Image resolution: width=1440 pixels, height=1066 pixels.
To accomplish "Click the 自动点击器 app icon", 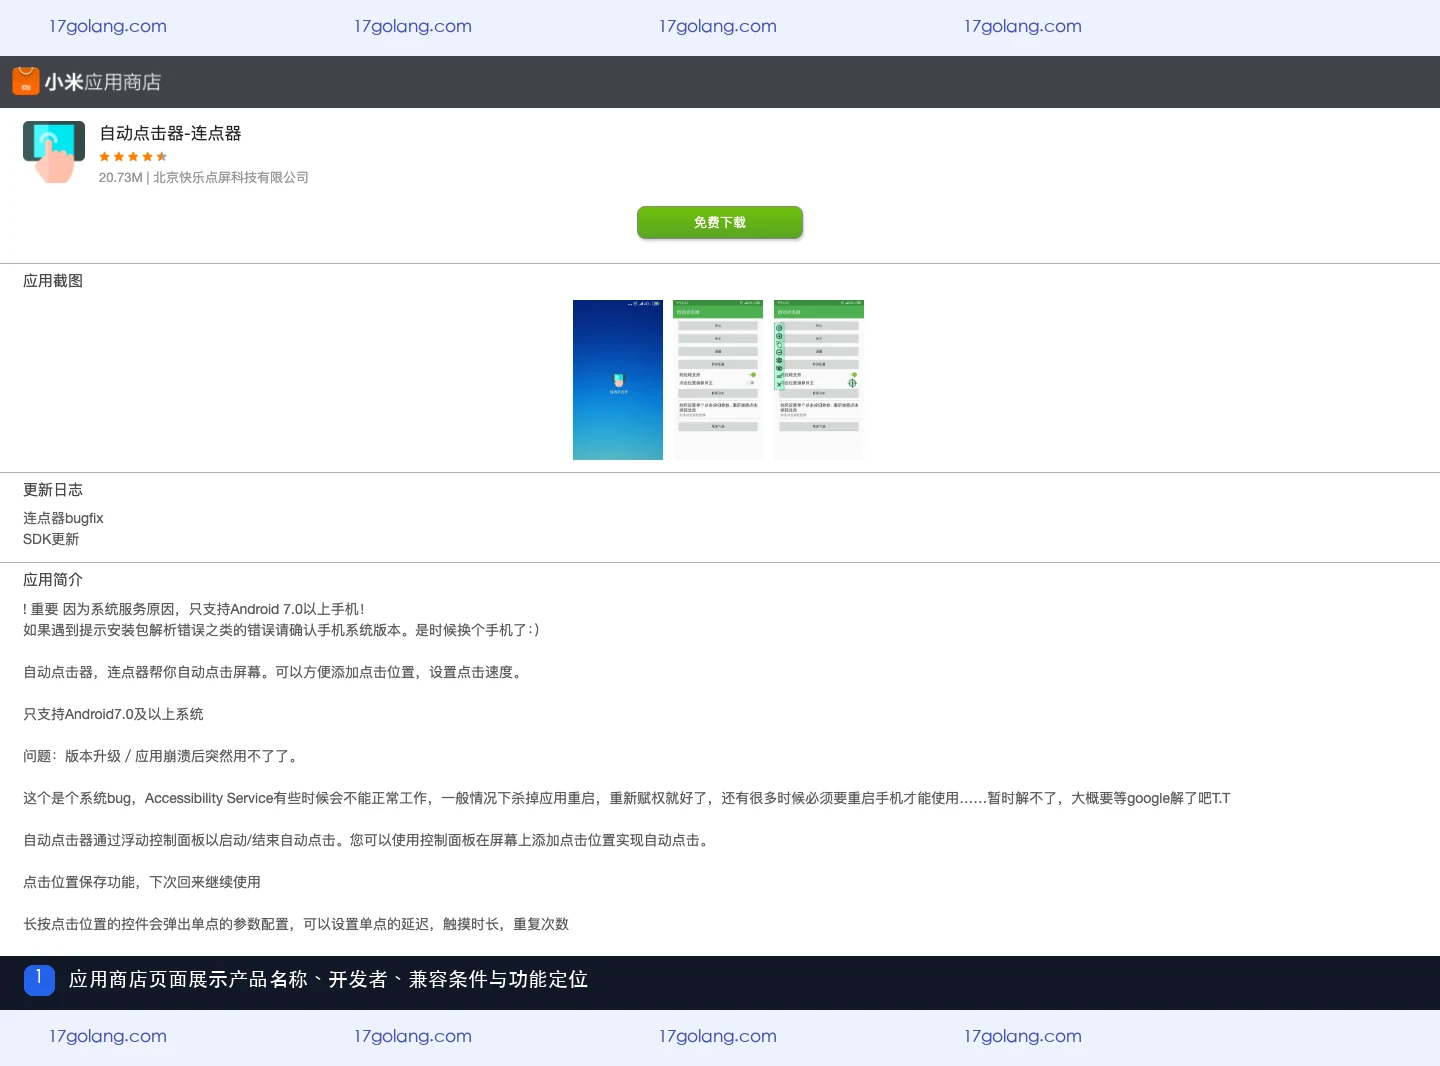I will (54, 152).
